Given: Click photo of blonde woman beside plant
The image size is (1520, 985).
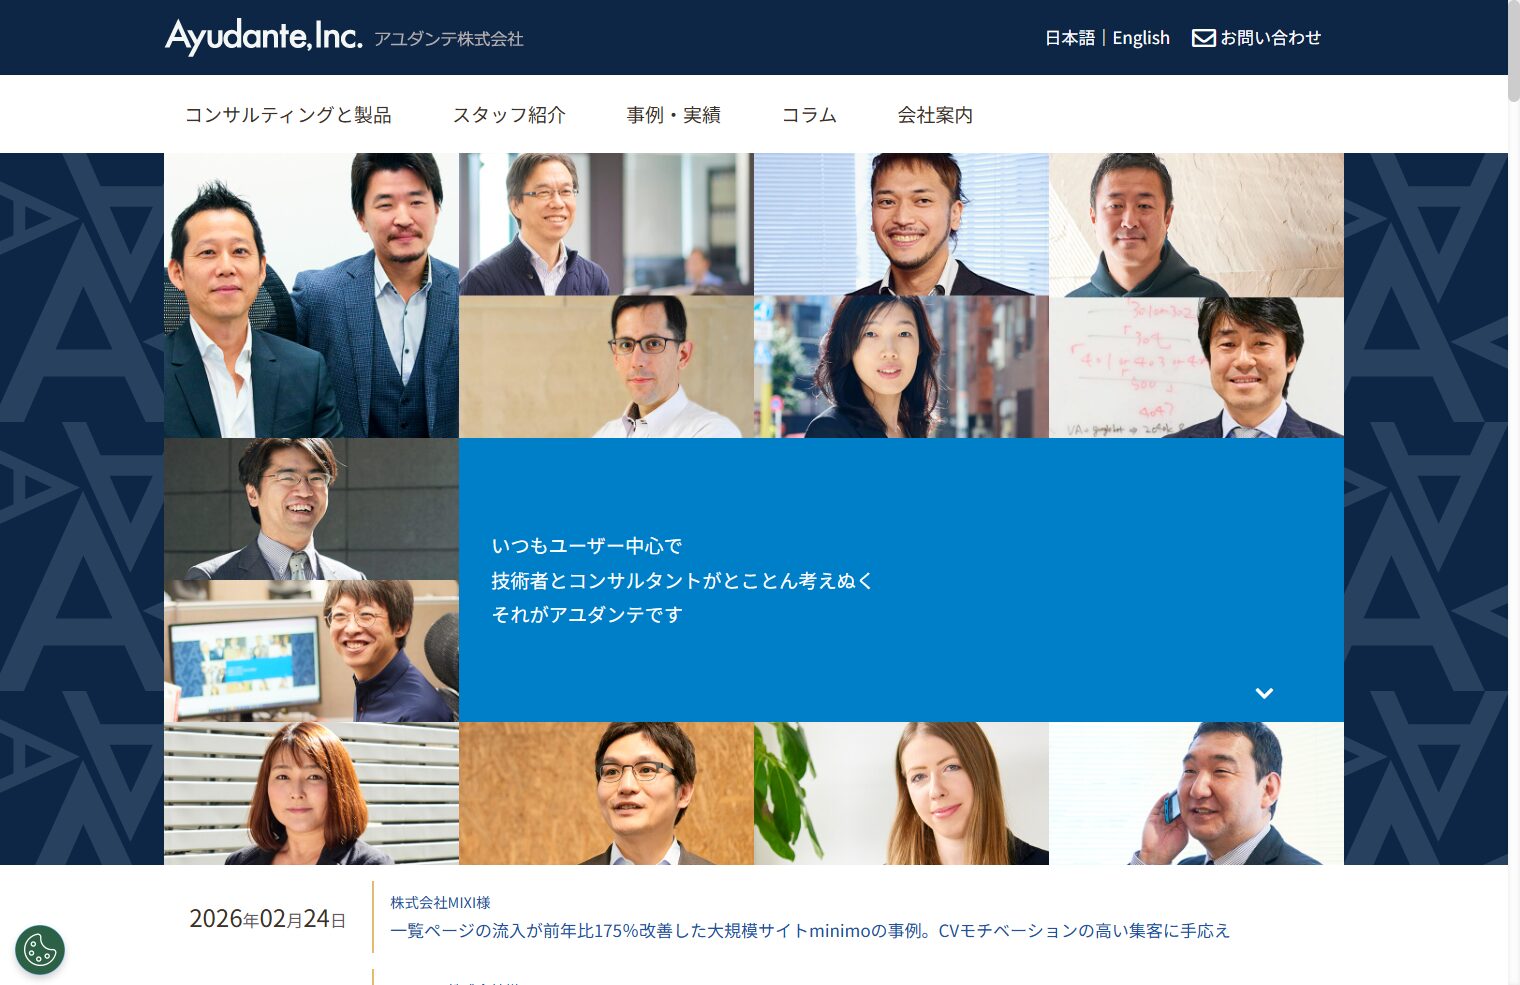Looking at the screenshot, I should [x=901, y=793].
